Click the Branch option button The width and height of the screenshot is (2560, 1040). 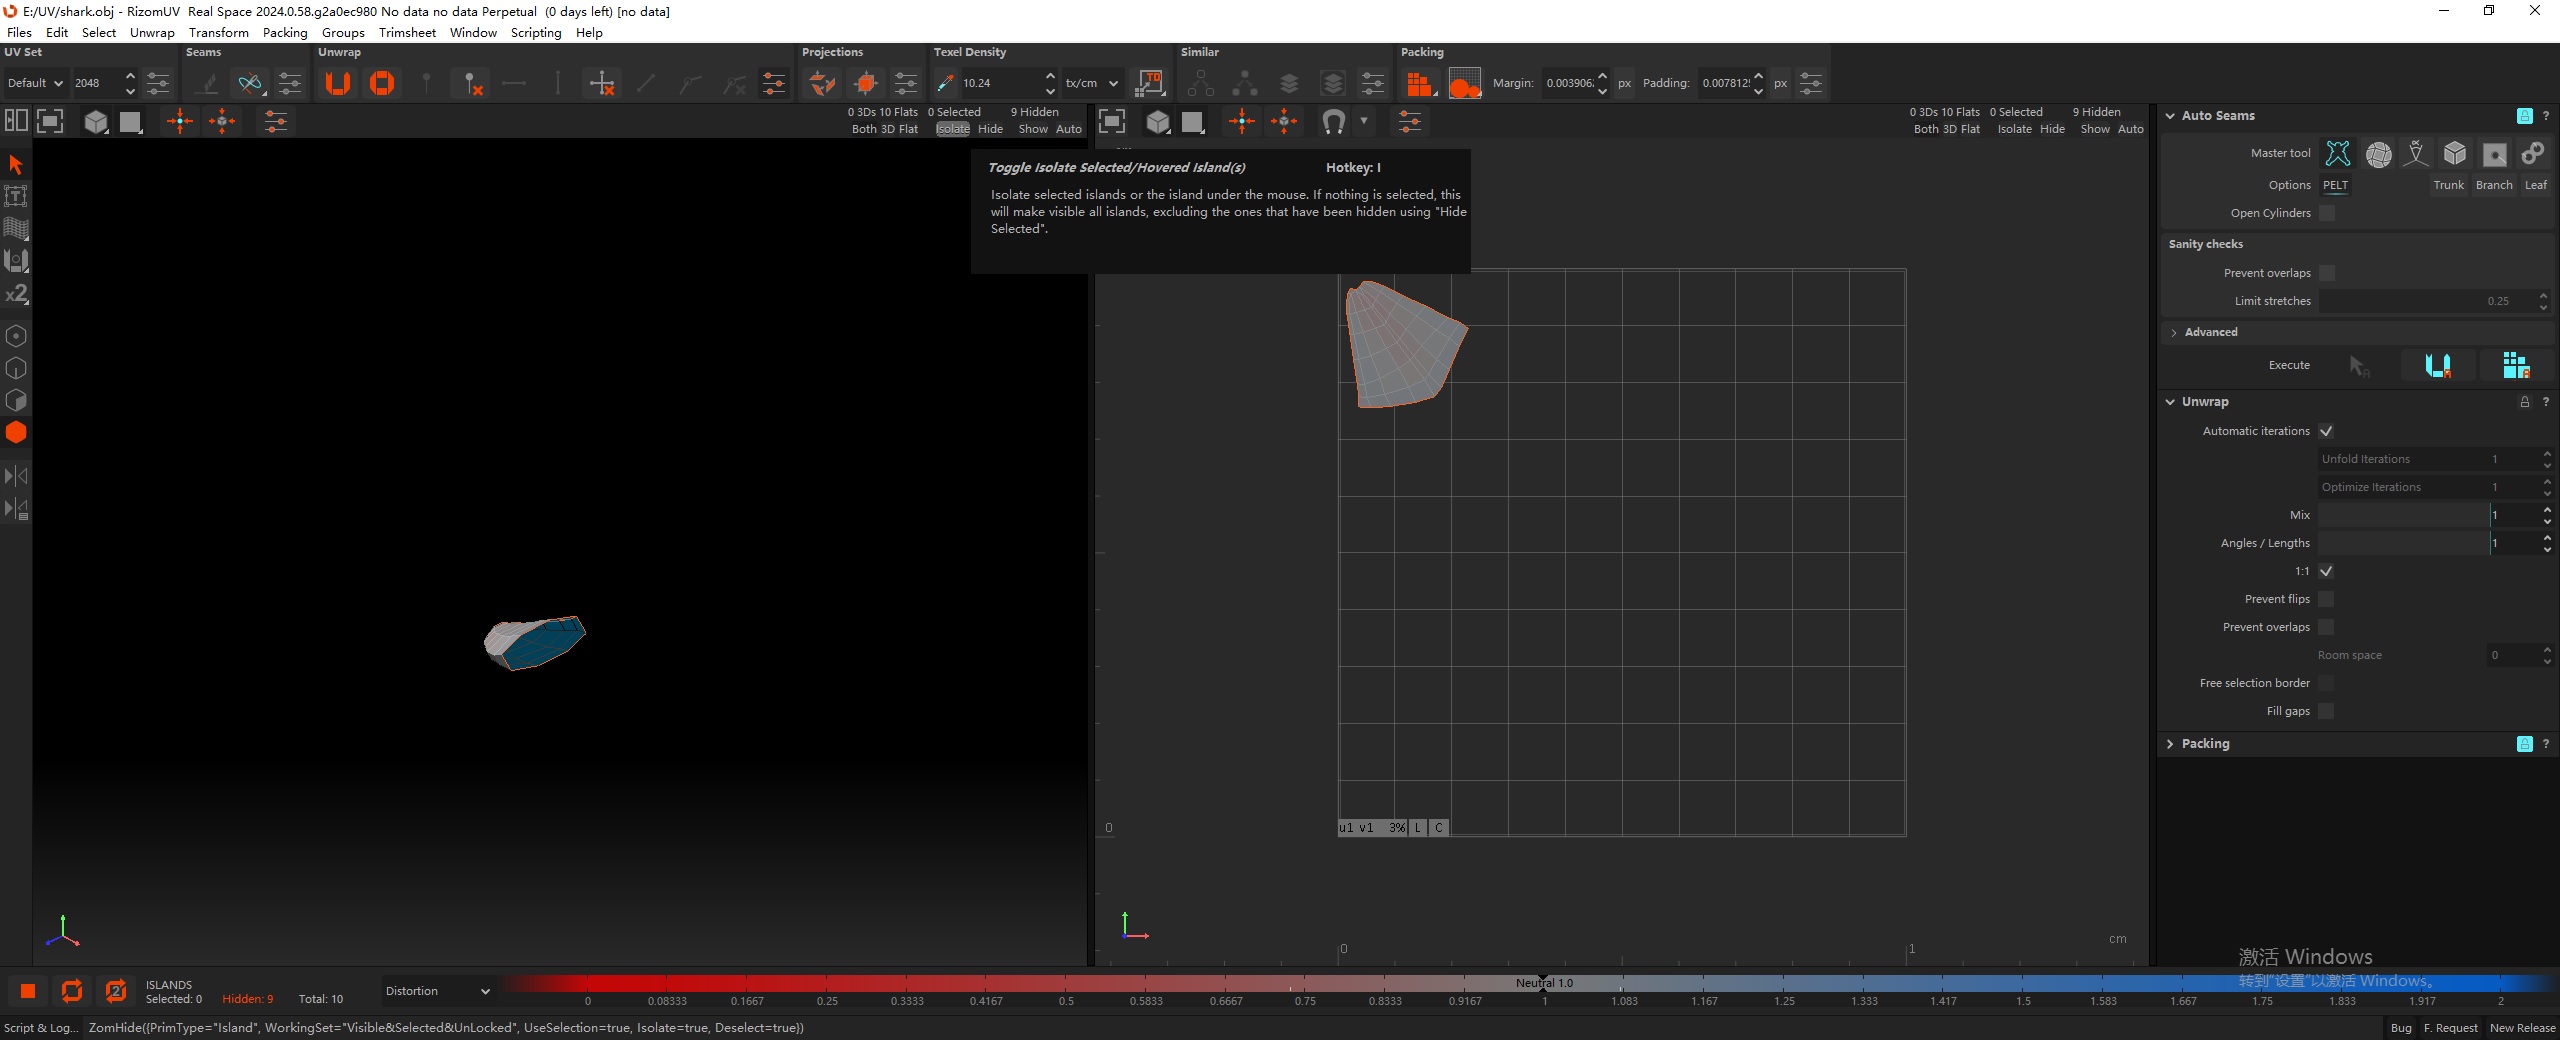[2493, 185]
